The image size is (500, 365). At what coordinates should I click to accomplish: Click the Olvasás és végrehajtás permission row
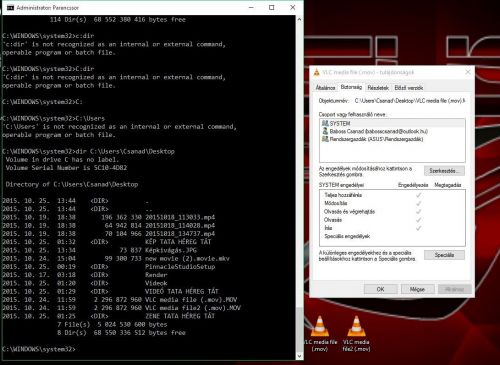pos(392,212)
